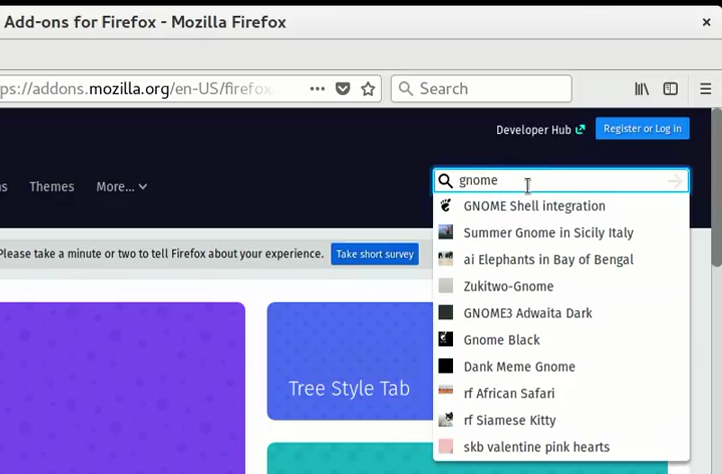Pick GNOME3 Adwaita Dark suggestion
722x474 pixels.
[x=527, y=313]
